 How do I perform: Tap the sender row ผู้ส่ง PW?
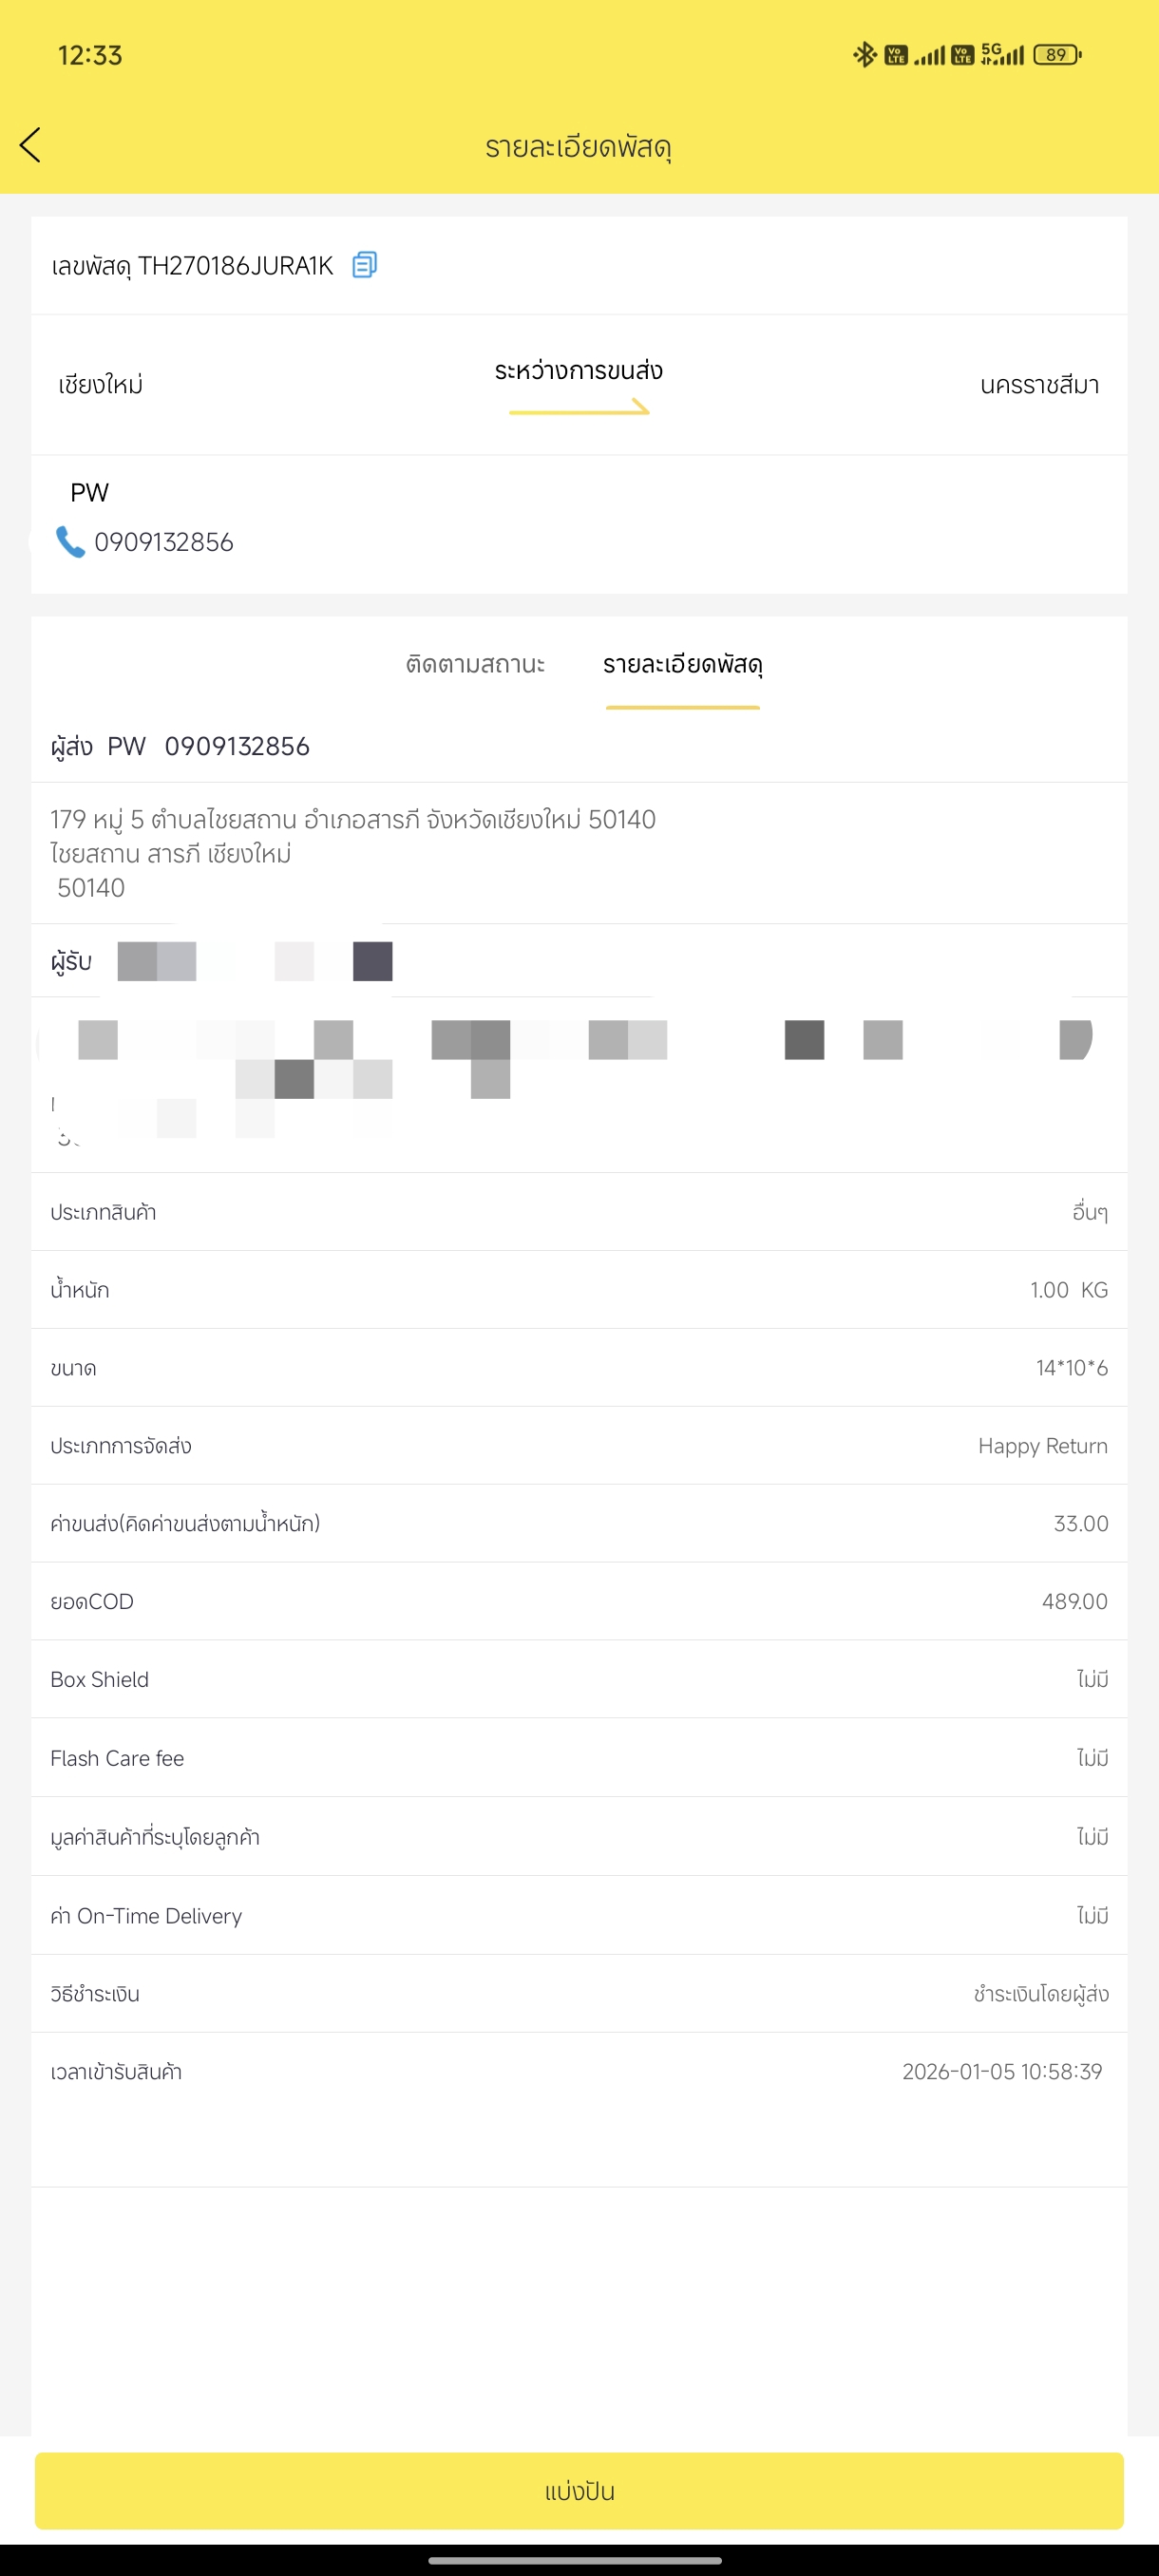(x=180, y=747)
